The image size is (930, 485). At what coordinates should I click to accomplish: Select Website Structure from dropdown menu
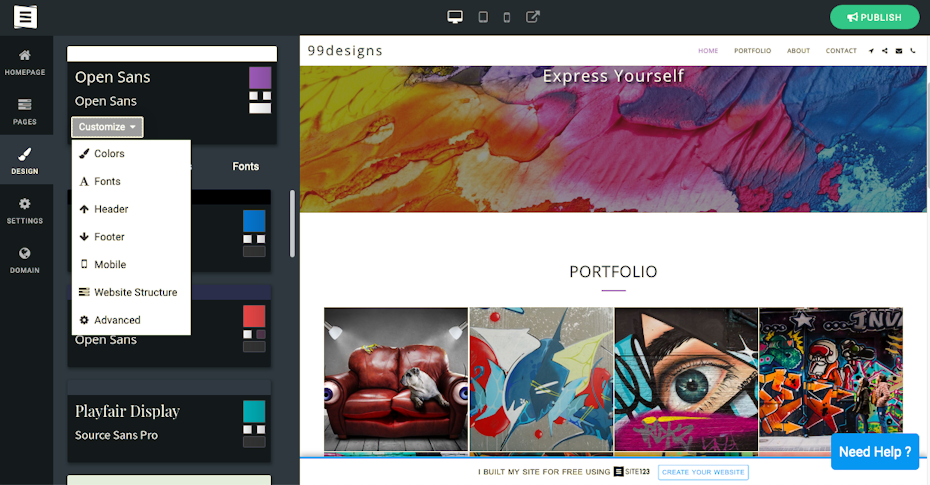(x=135, y=292)
